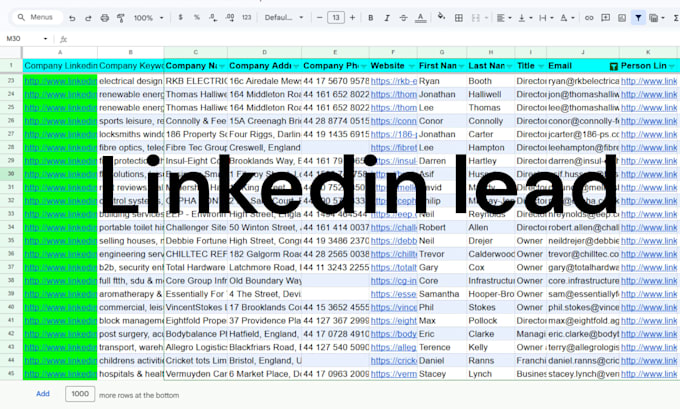Open filter dropdown on Company Phone column

364,66
